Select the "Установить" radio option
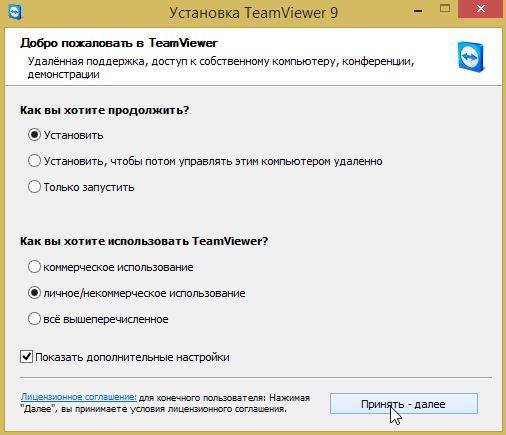Viewport: 506px width, 435px height. (x=34, y=135)
